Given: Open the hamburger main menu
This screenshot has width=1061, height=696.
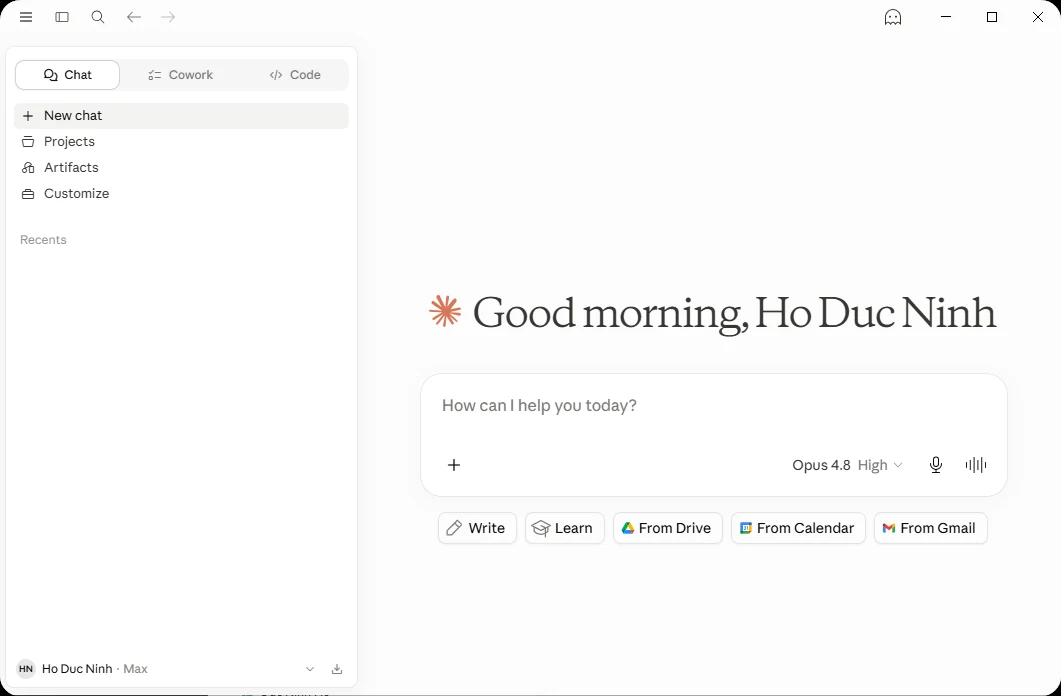Looking at the screenshot, I should (26, 17).
